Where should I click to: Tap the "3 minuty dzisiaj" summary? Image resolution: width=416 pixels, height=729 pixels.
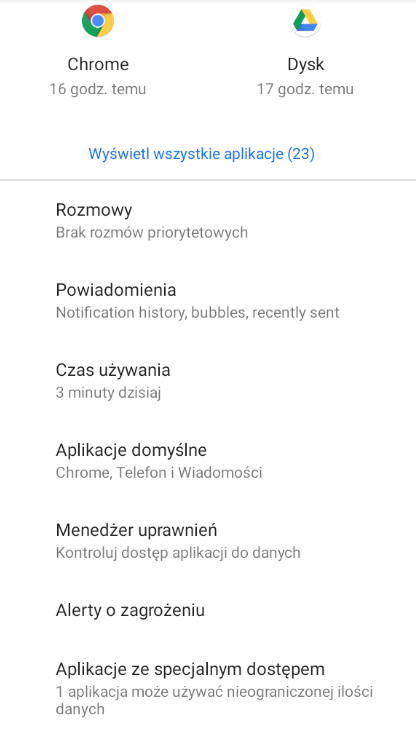(108, 393)
